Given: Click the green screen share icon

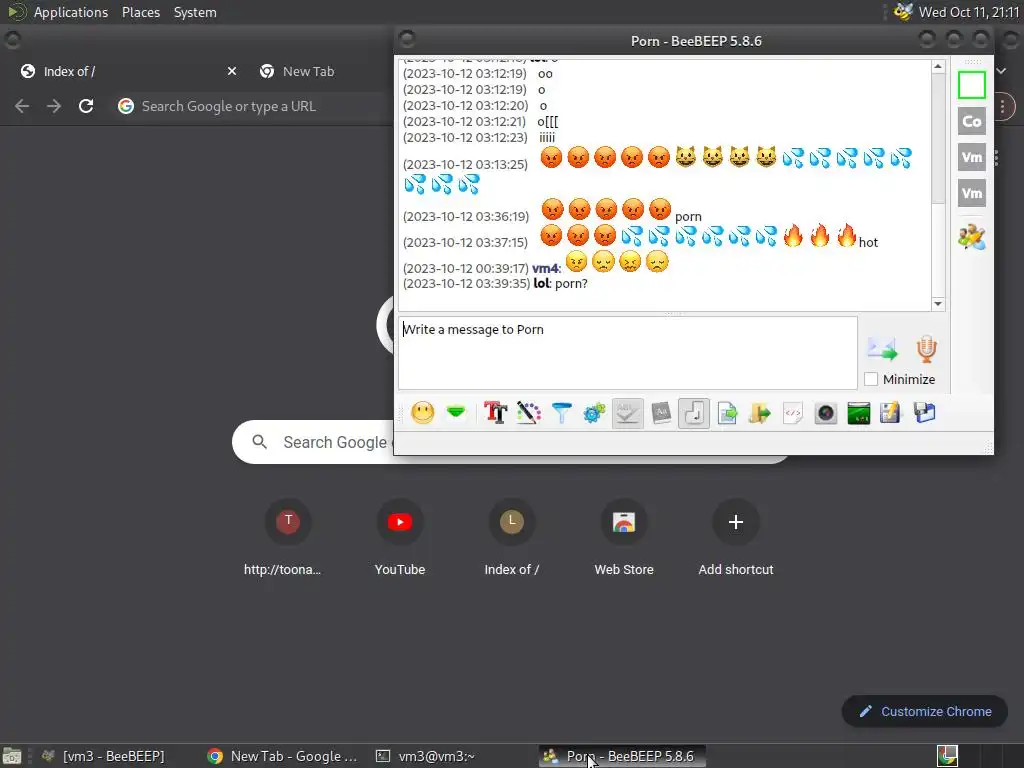Looking at the screenshot, I should click(x=859, y=413).
